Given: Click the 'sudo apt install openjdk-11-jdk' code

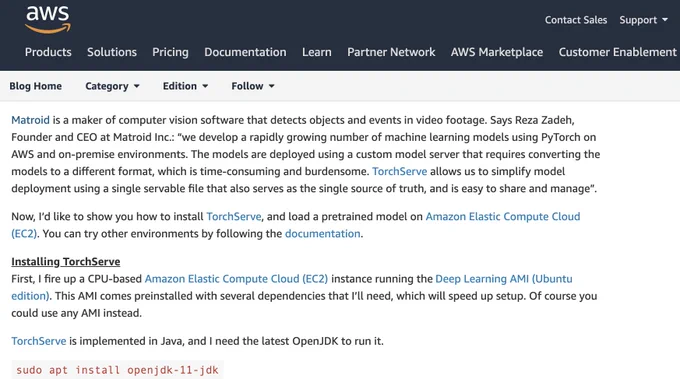Looking at the screenshot, I should tap(118, 370).
